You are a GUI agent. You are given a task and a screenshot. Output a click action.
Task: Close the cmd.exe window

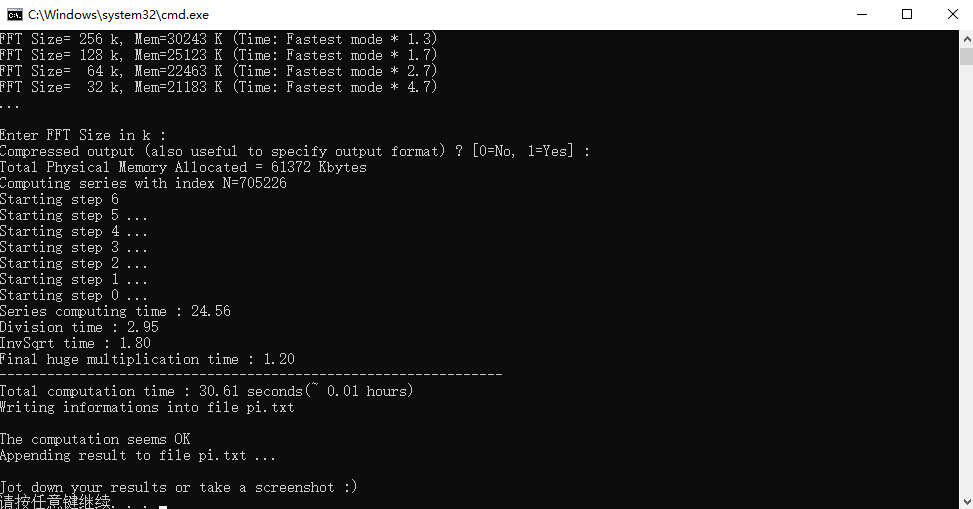[953, 14]
